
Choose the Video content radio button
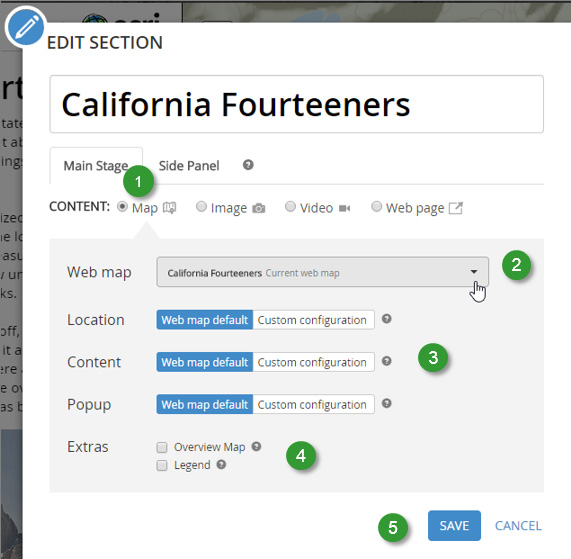click(290, 206)
